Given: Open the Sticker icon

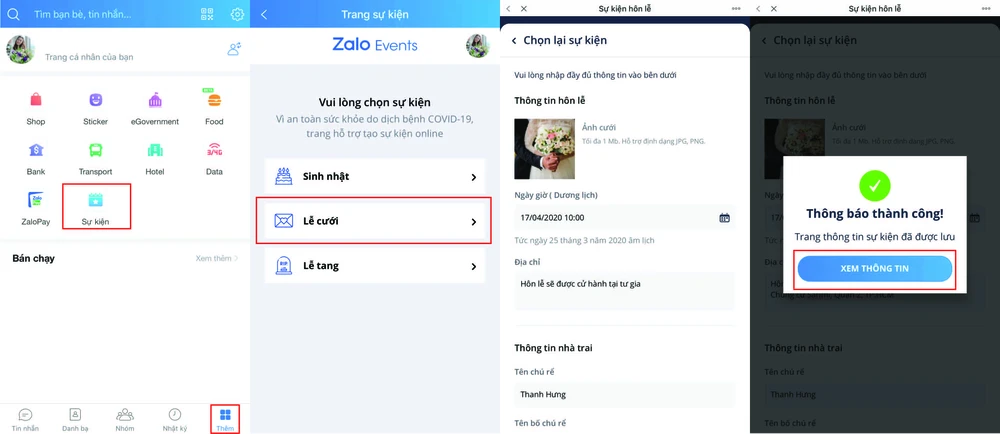Looking at the screenshot, I should point(96,100).
